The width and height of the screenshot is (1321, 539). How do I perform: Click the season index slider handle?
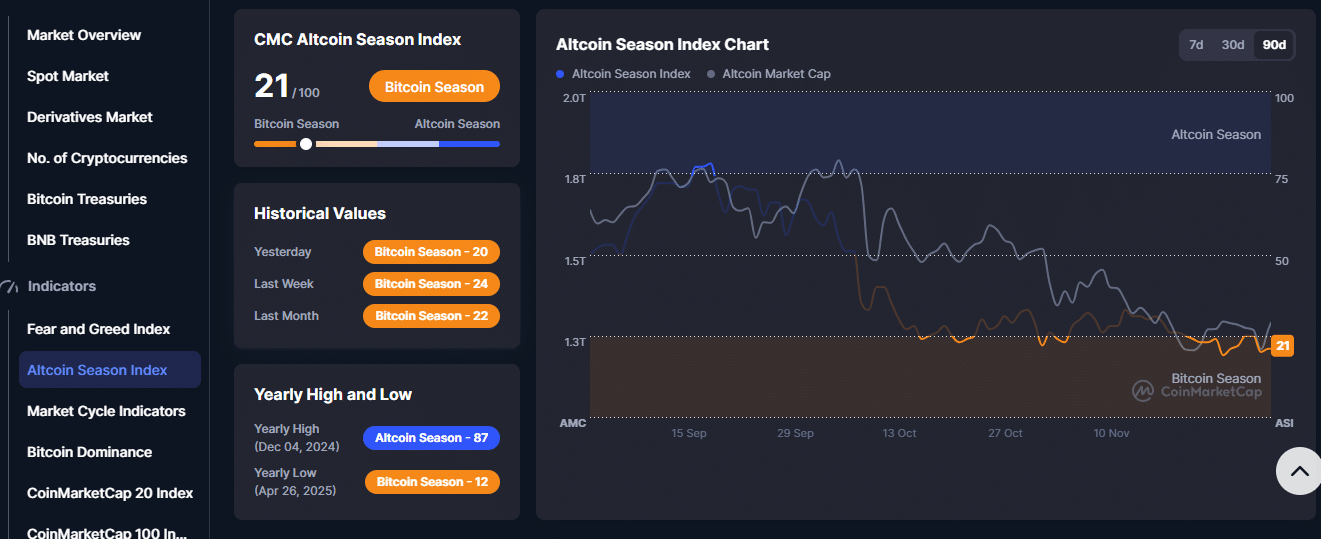[x=306, y=144]
